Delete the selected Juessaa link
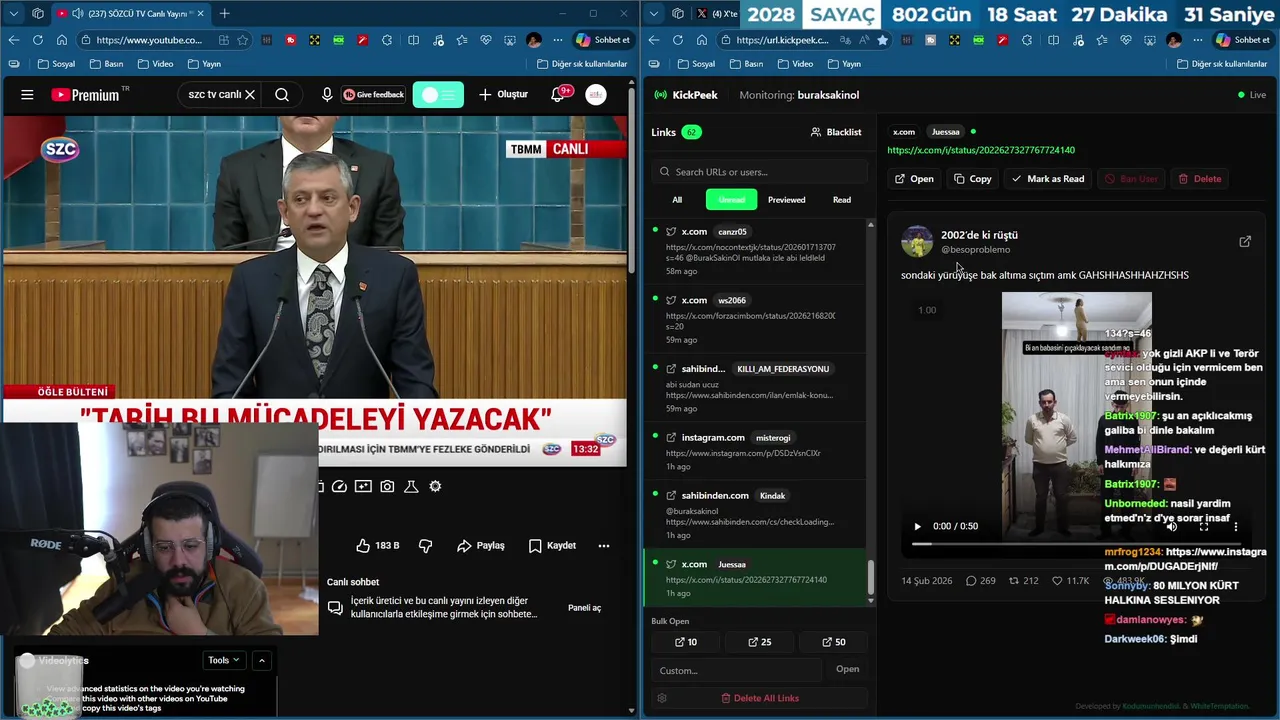 tap(1200, 179)
